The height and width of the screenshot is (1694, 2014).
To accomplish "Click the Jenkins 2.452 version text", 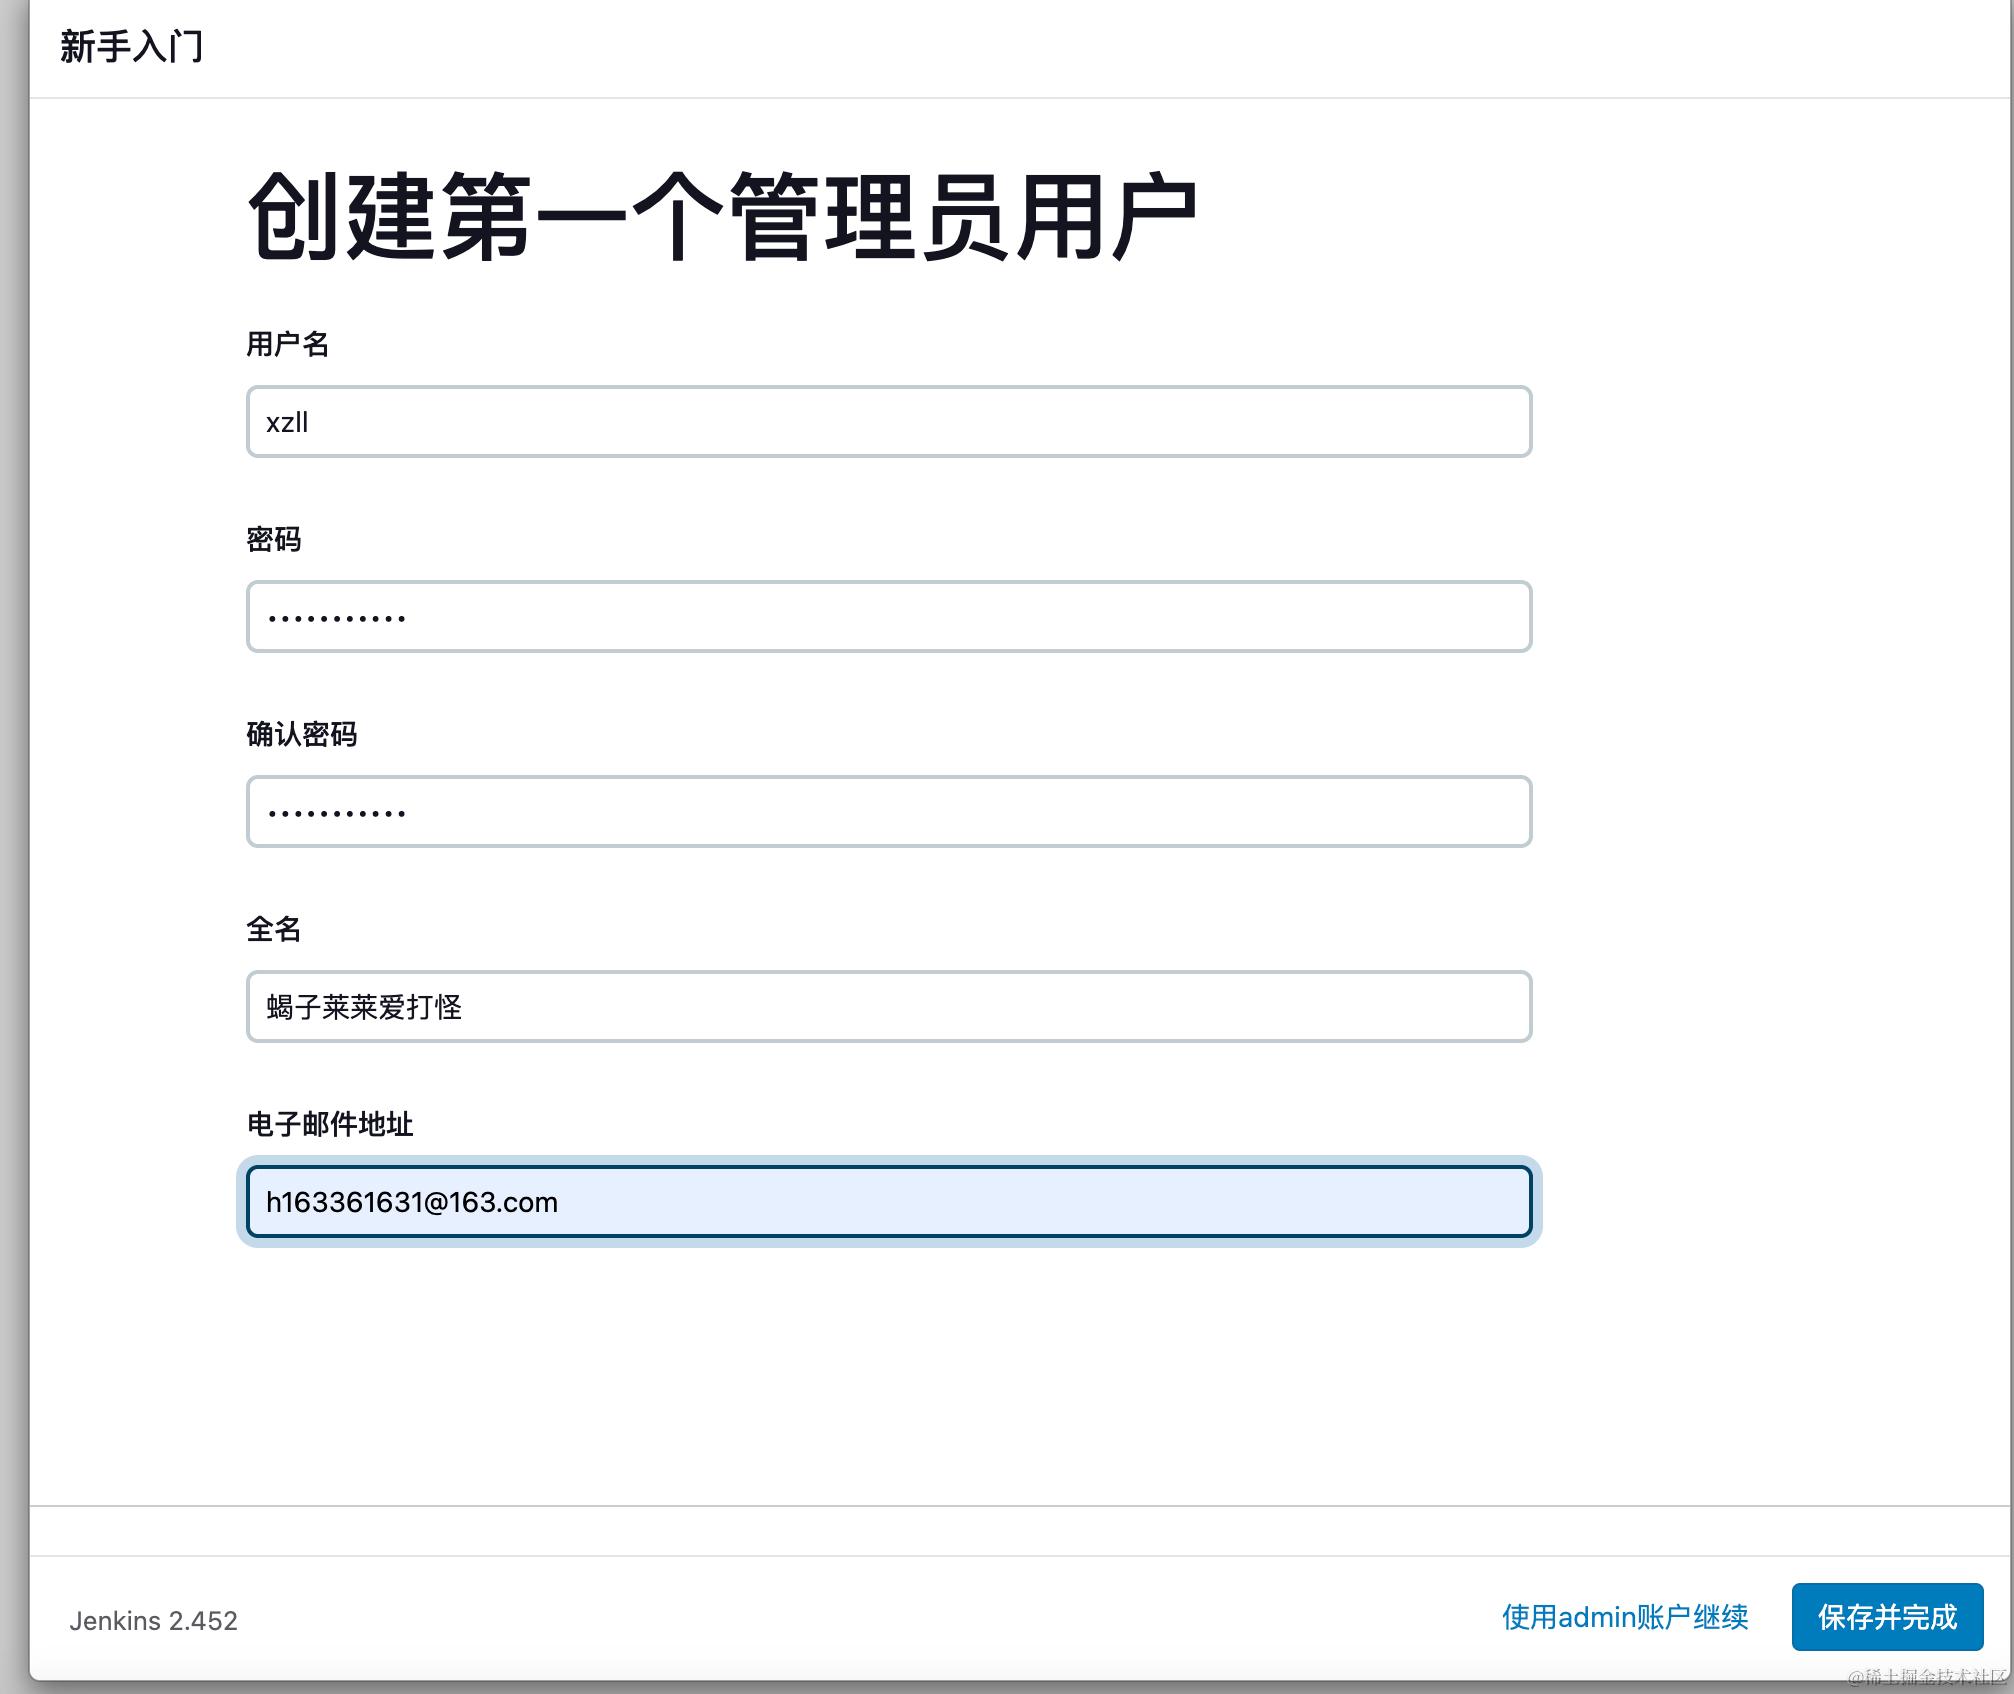I will point(153,1621).
